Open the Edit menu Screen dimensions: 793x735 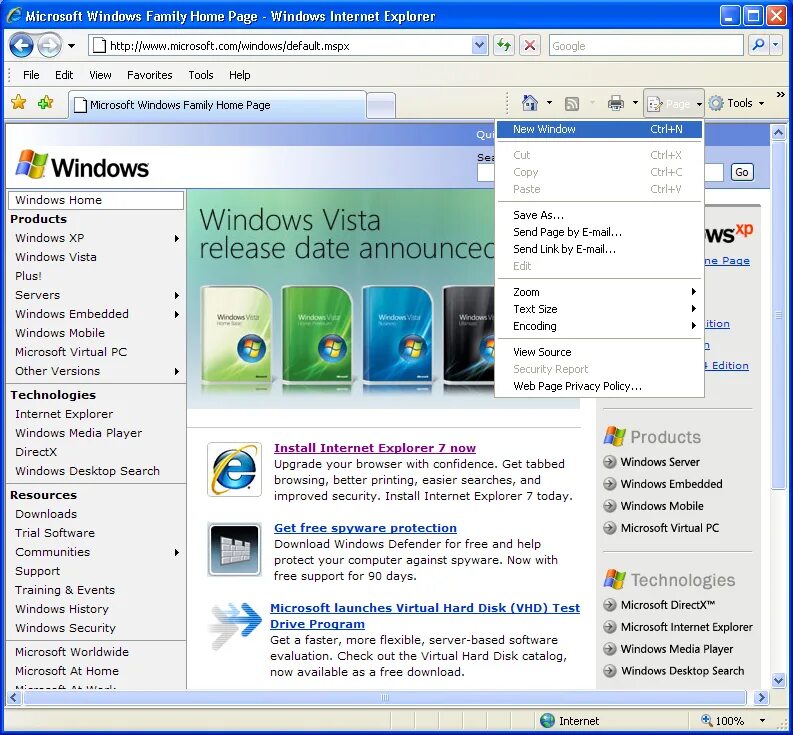[x=64, y=75]
